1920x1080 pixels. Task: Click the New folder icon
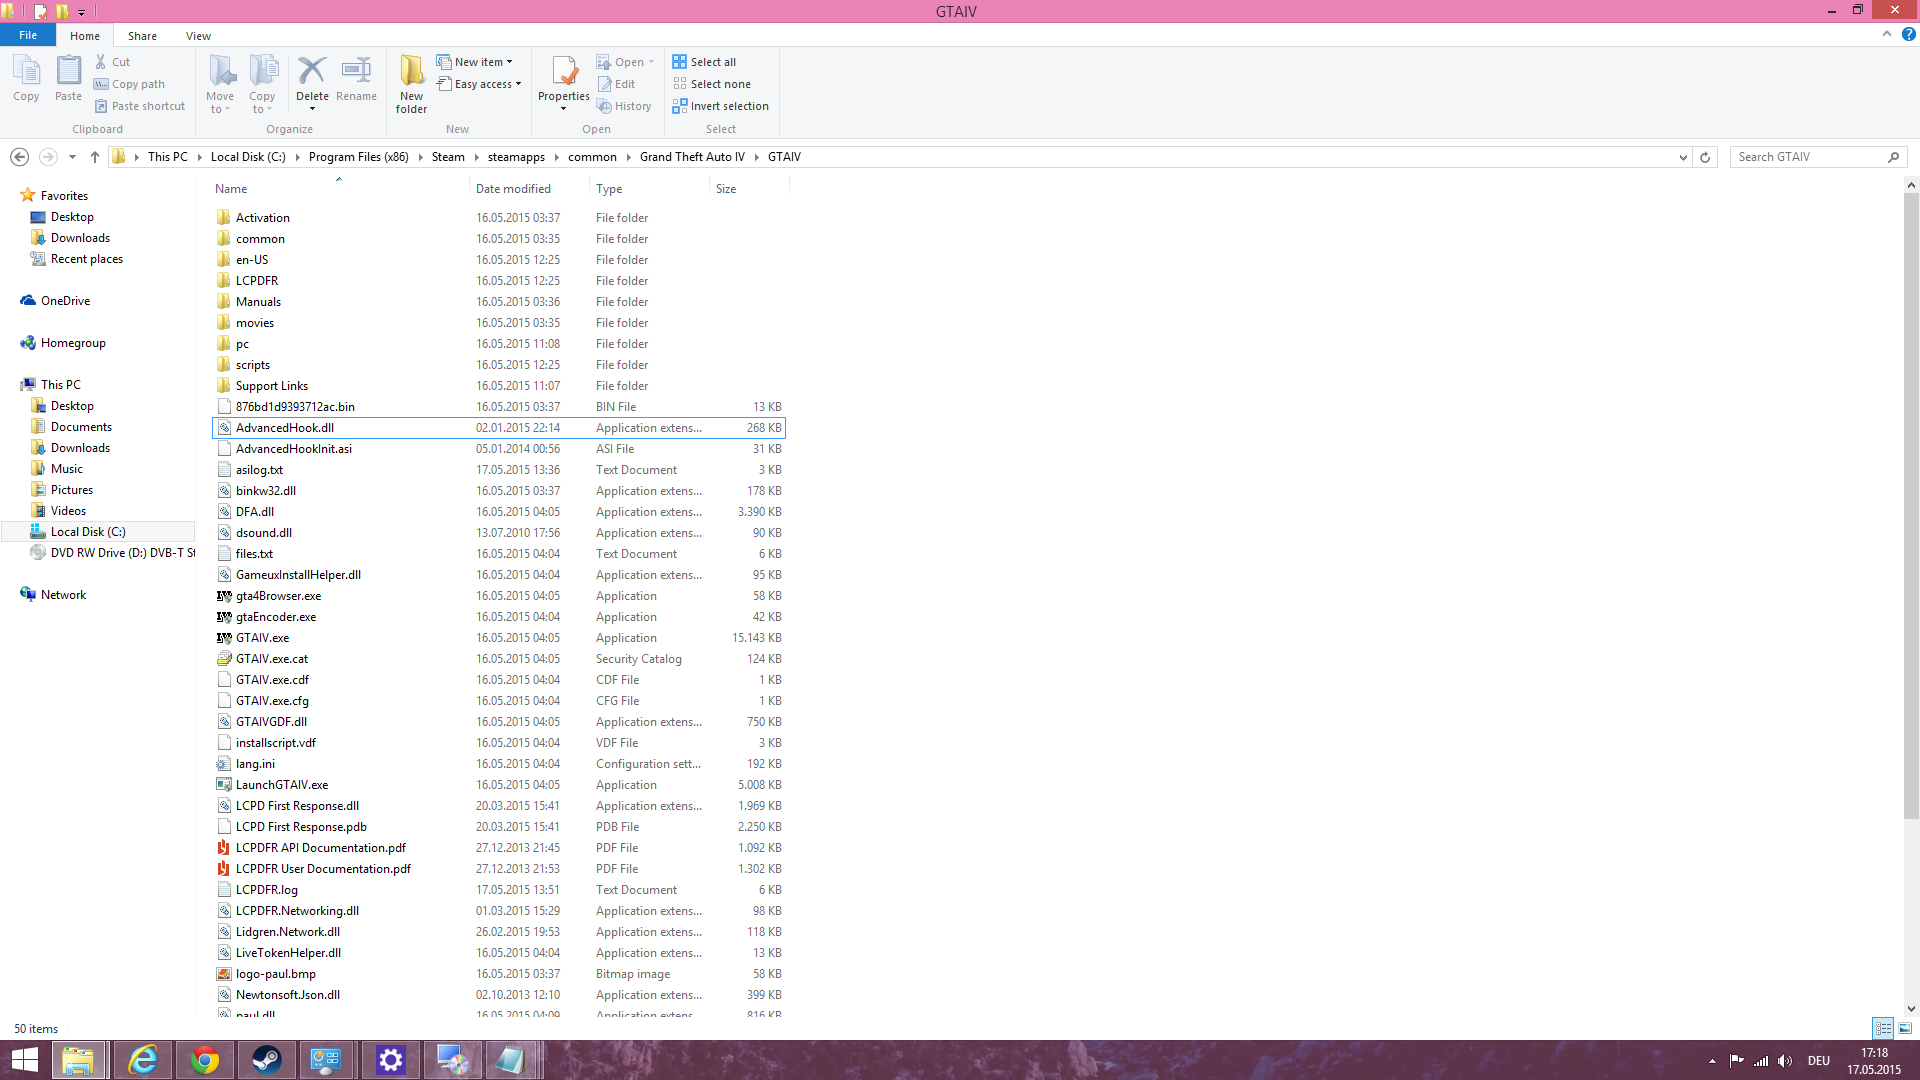tap(411, 73)
